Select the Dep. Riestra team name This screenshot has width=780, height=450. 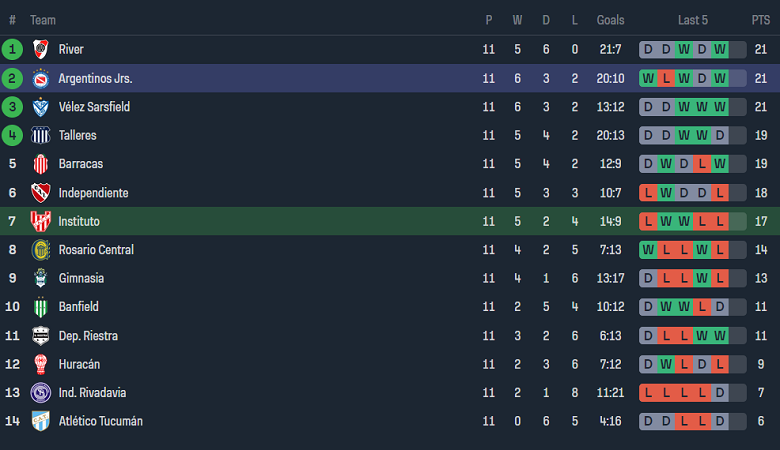(x=87, y=336)
